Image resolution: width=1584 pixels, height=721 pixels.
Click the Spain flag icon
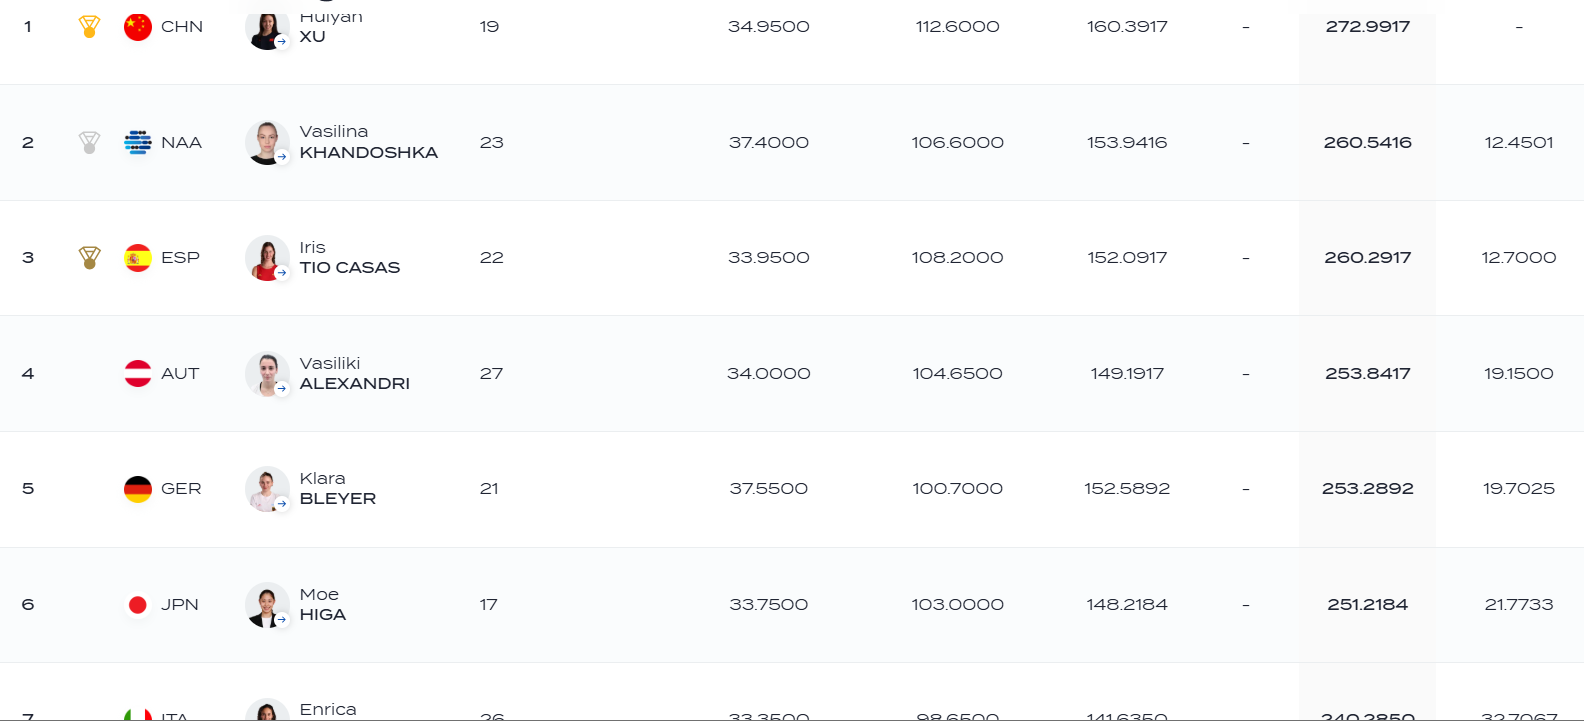coord(138,258)
